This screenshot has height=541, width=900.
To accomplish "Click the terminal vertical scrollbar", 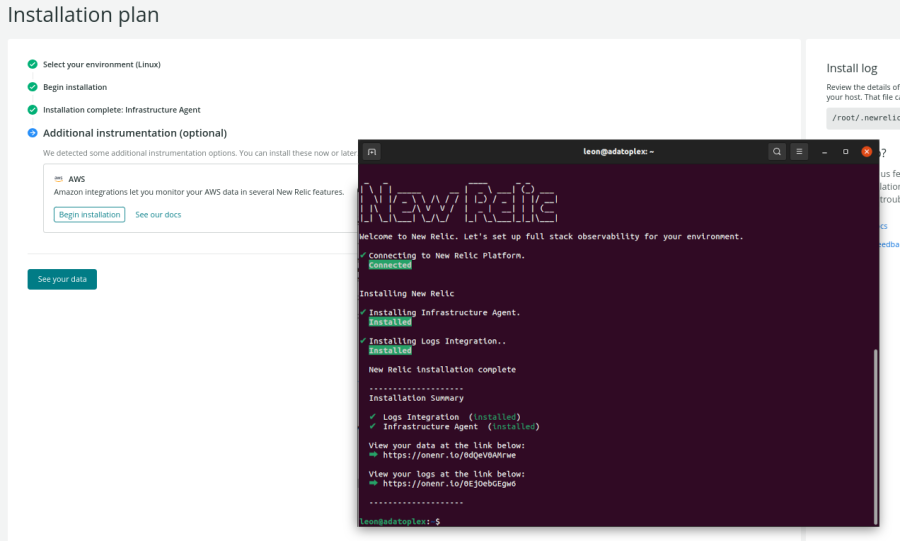I will pyautogui.click(x=877, y=430).
